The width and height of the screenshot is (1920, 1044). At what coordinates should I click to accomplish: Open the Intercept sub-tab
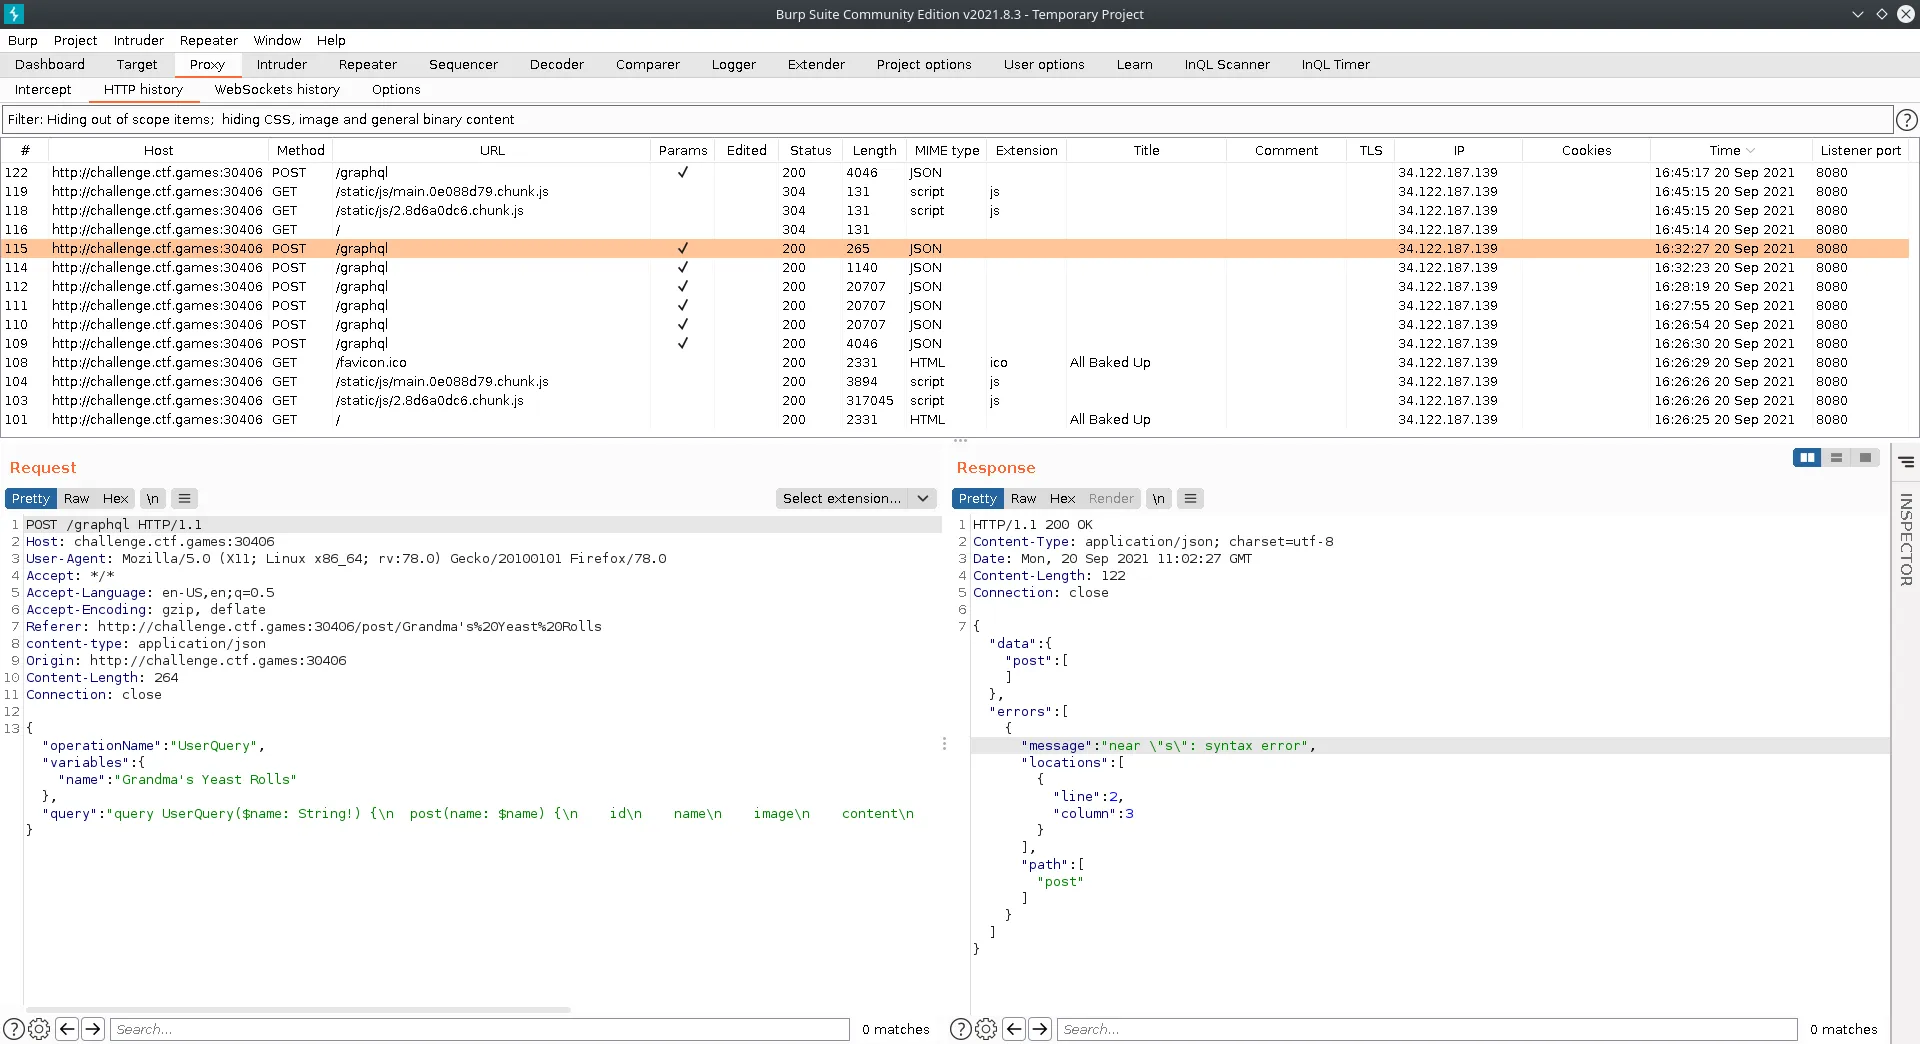click(43, 90)
